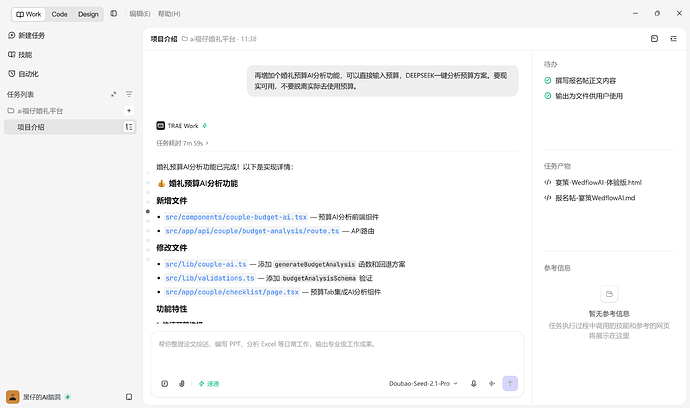
Task: Click the 功能特性 heading
Action: pyautogui.click(x=172, y=309)
